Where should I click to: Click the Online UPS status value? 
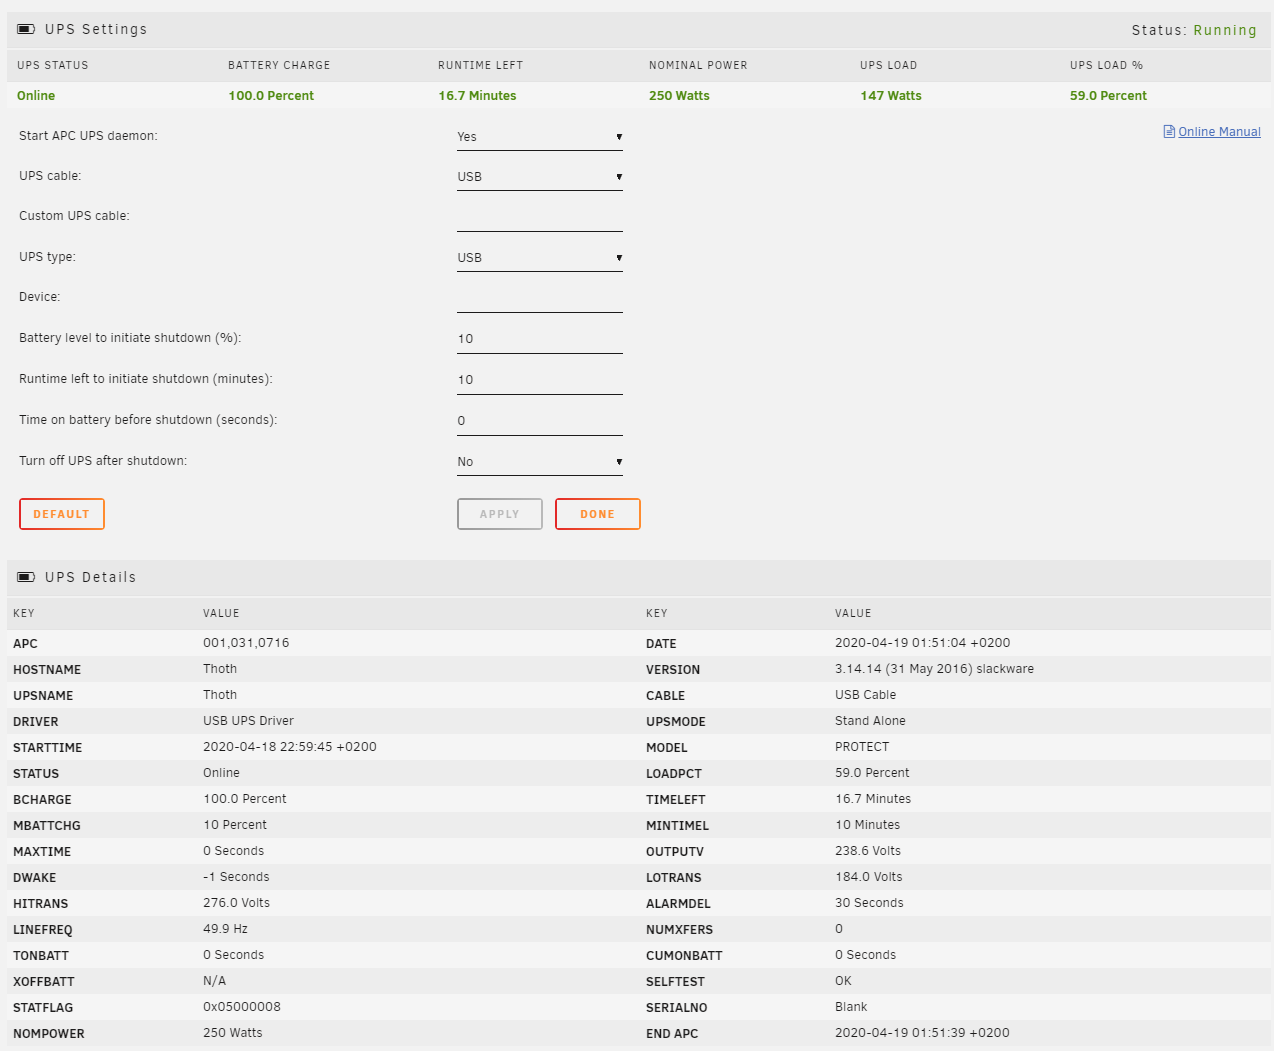click(x=36, y=96)
